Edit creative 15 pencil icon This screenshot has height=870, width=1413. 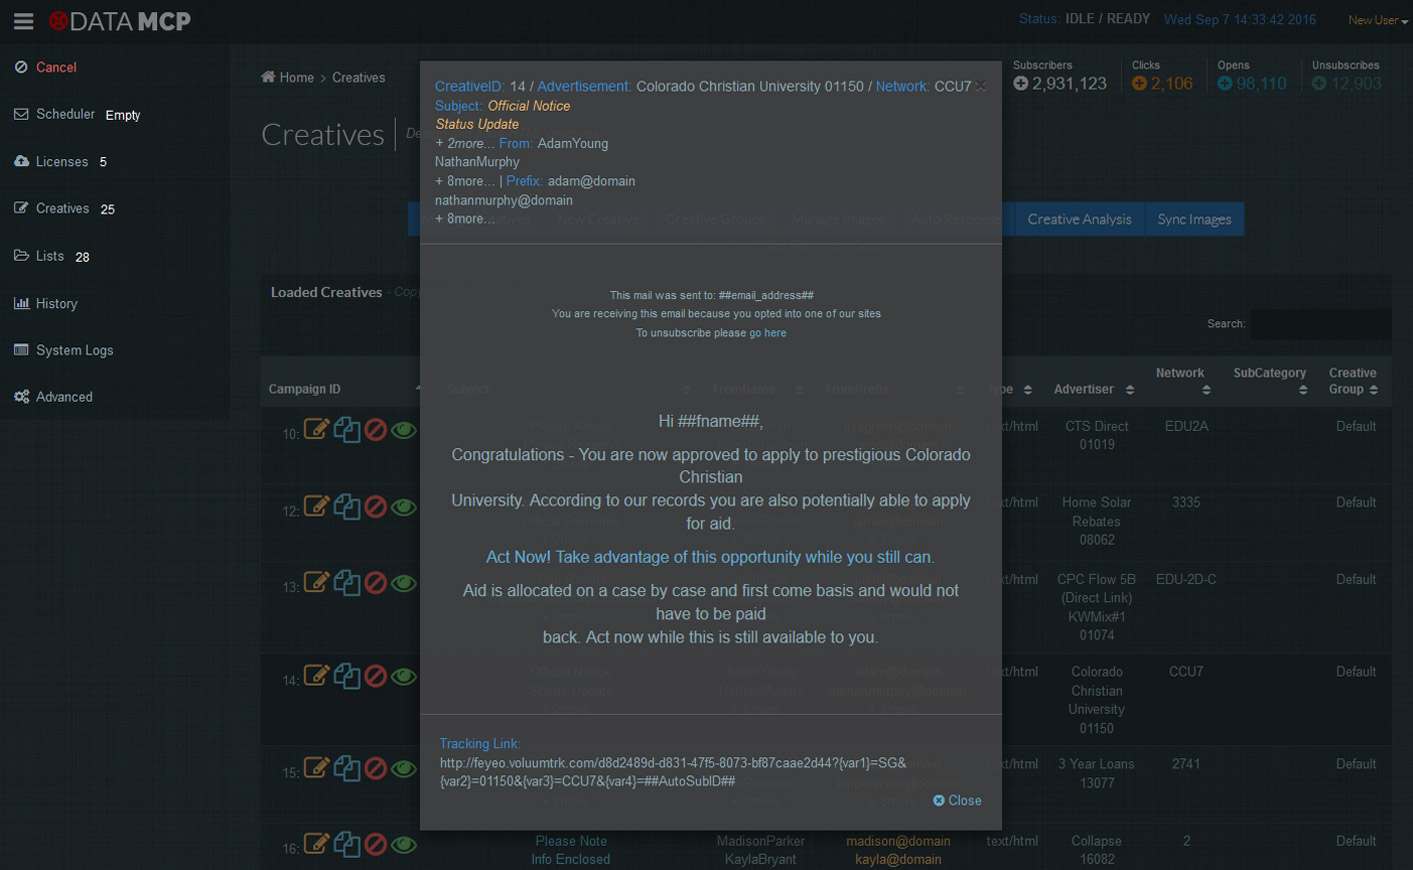click(316, 769)
